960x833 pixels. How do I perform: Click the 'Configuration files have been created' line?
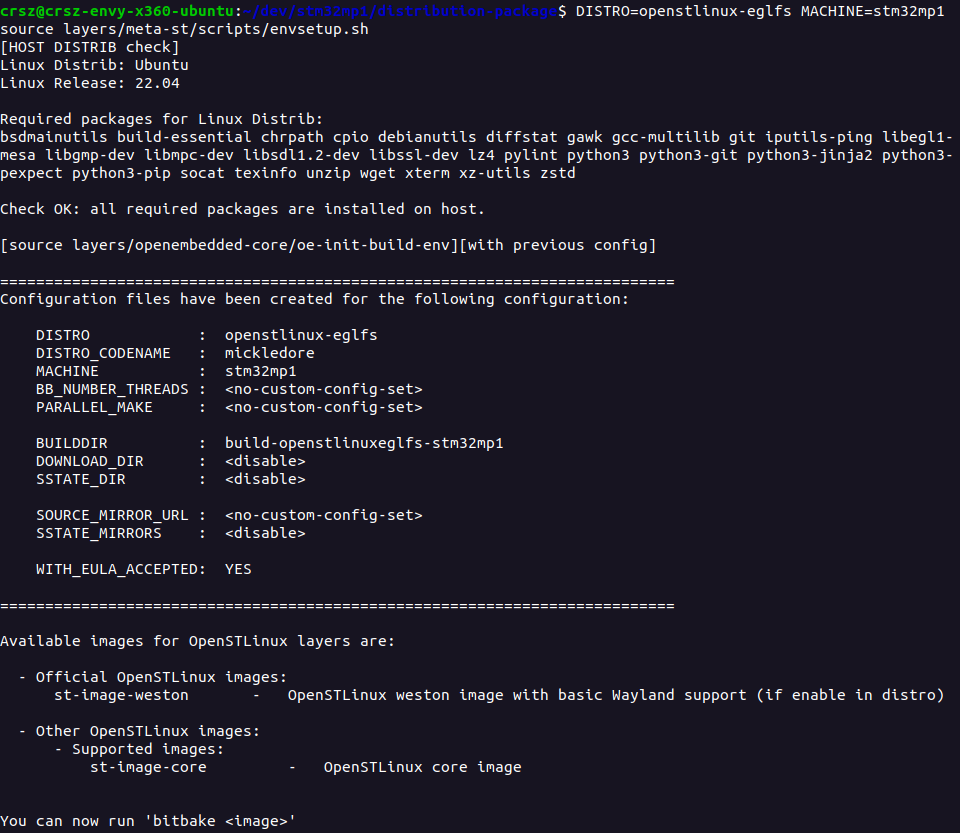click(x=315, y=299)
